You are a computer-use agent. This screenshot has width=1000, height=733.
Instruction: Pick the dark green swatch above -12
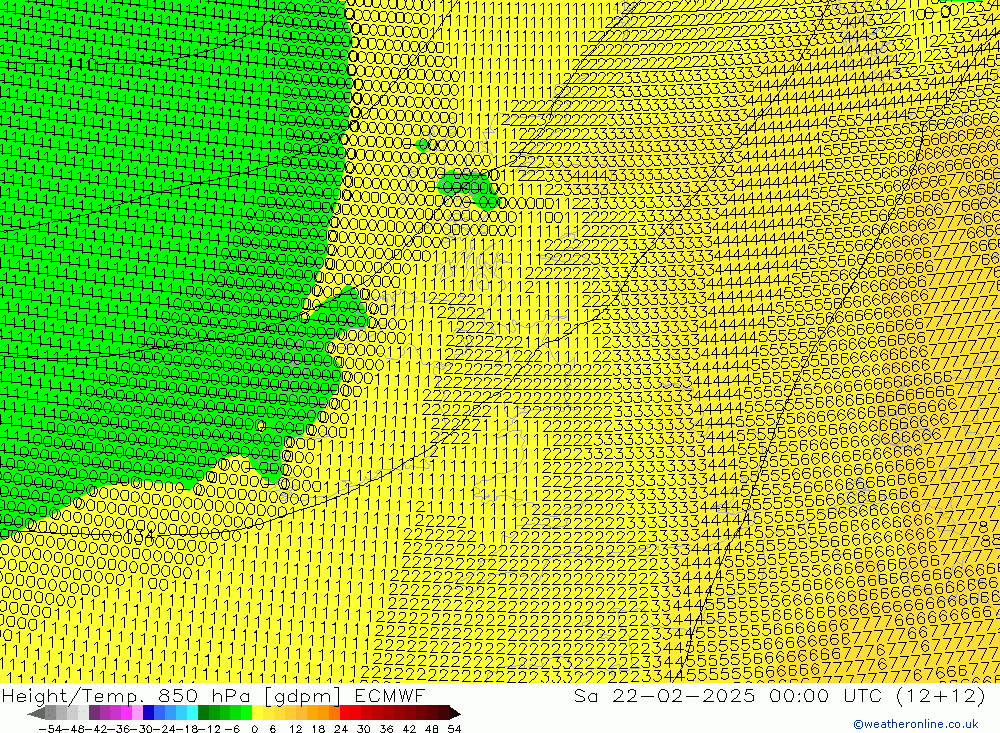(x=203, y=713)
